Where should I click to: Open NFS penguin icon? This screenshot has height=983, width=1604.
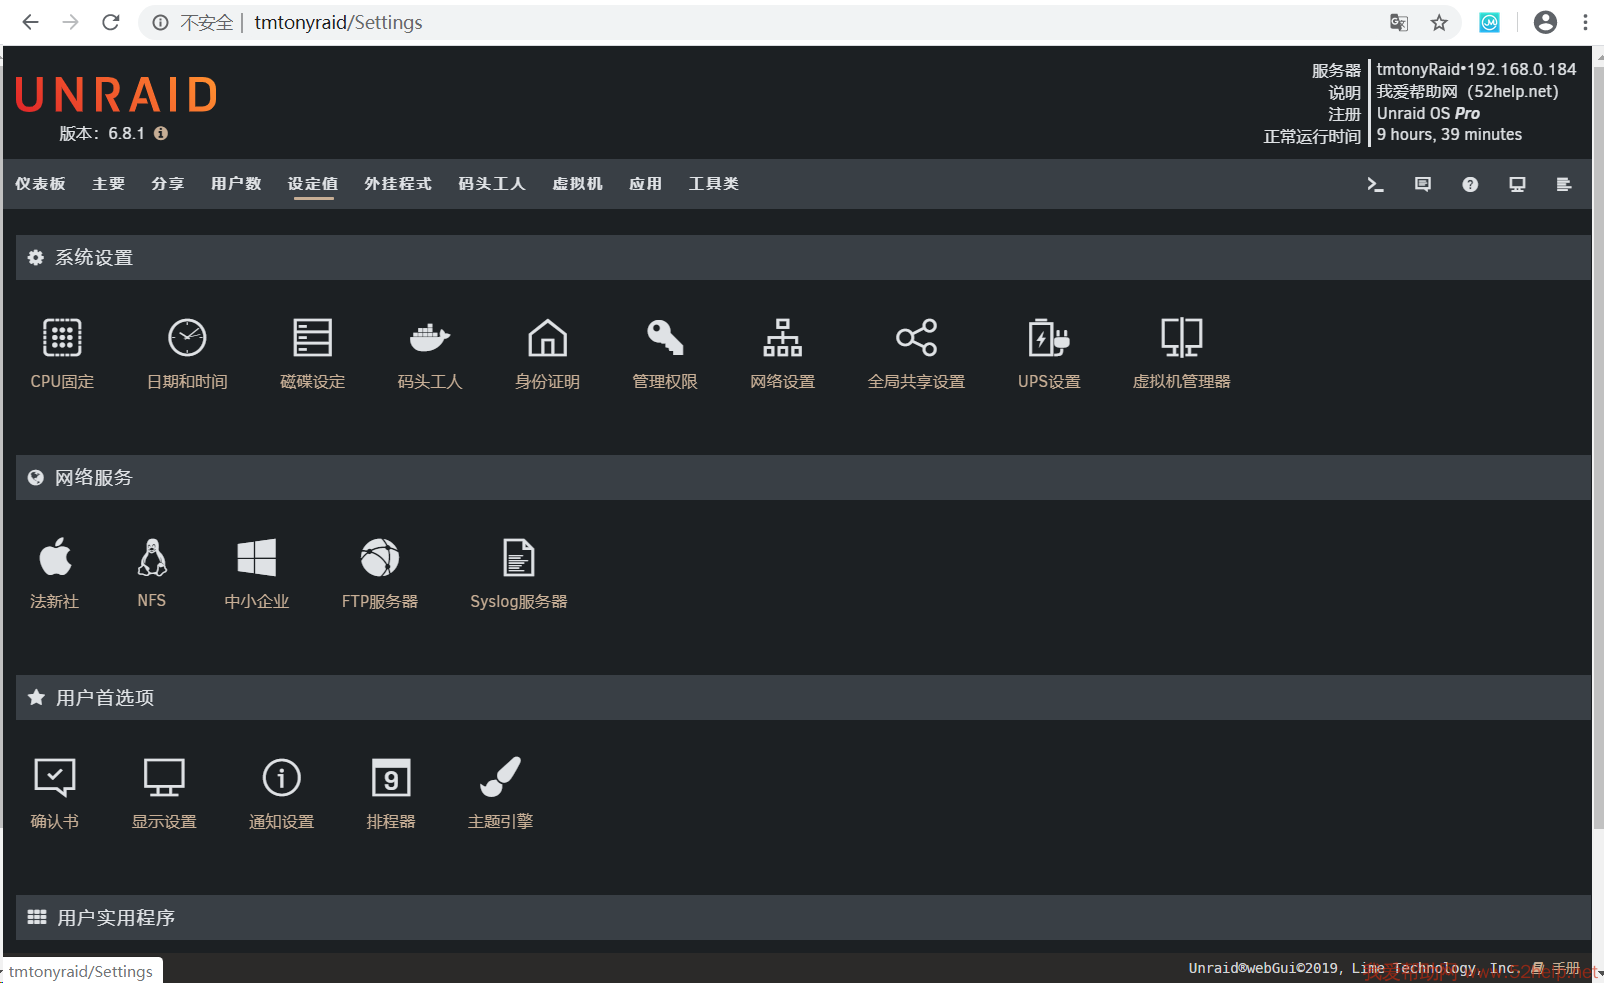coord(152,558)
